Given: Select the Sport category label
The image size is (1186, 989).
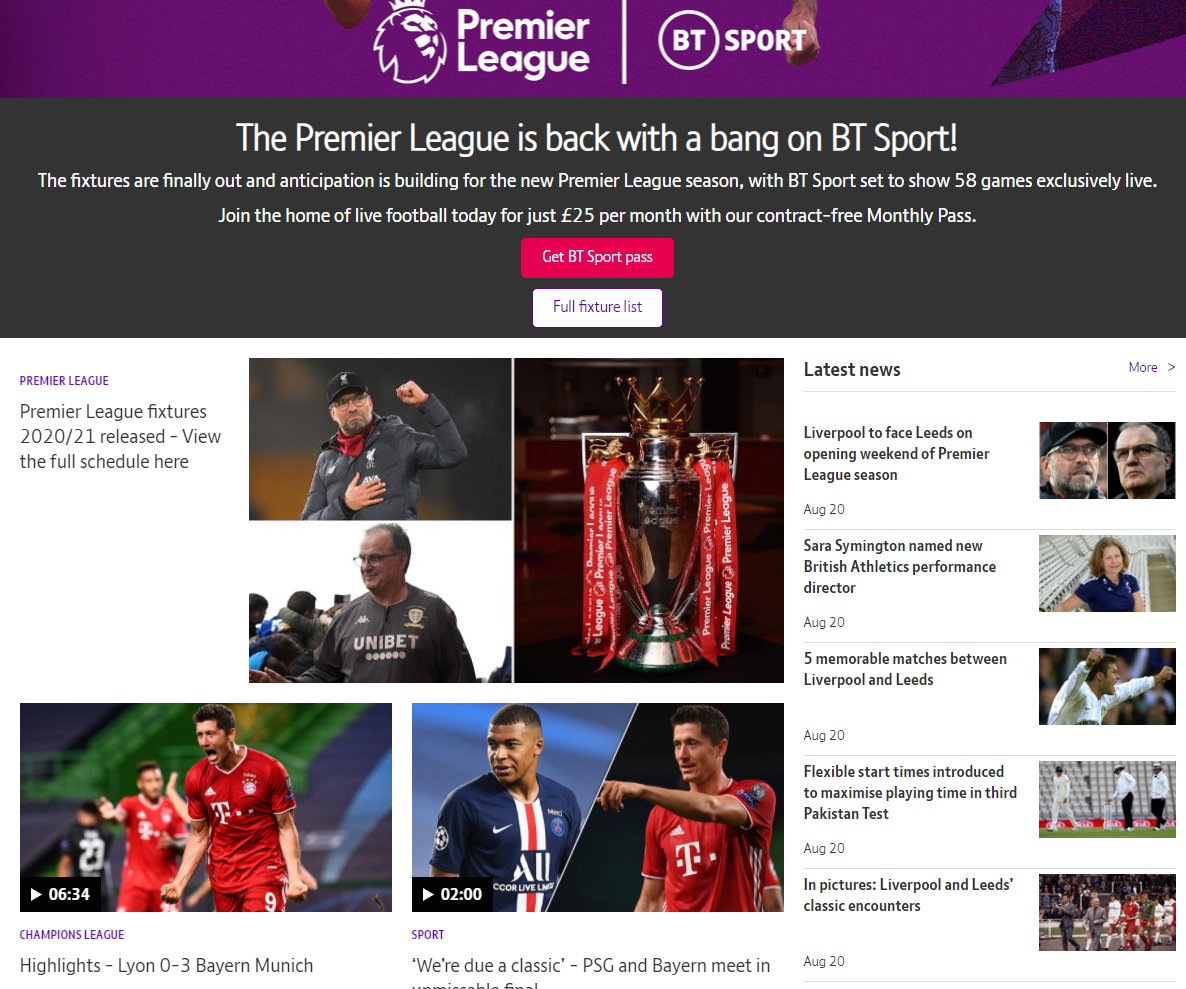Looking at the screenshot, I should point(428,935).
